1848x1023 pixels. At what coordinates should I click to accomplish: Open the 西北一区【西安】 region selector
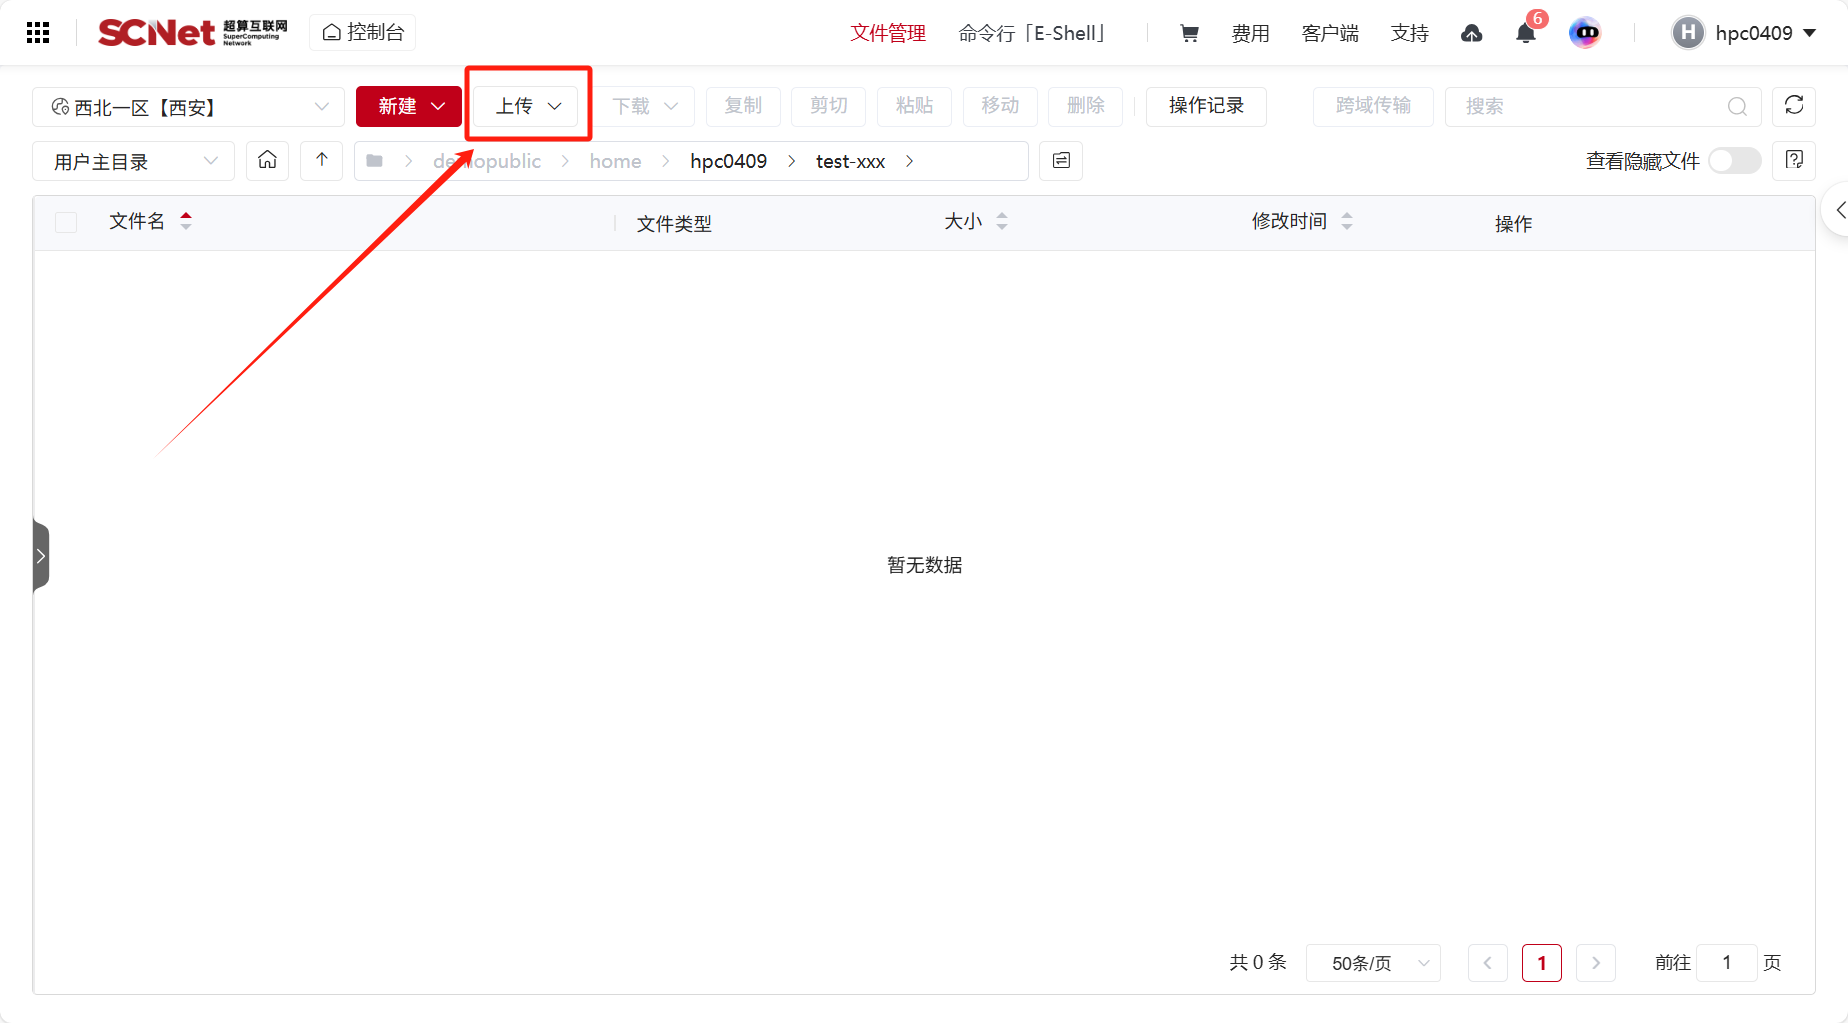pyautogui.click(x=188, y=107)
